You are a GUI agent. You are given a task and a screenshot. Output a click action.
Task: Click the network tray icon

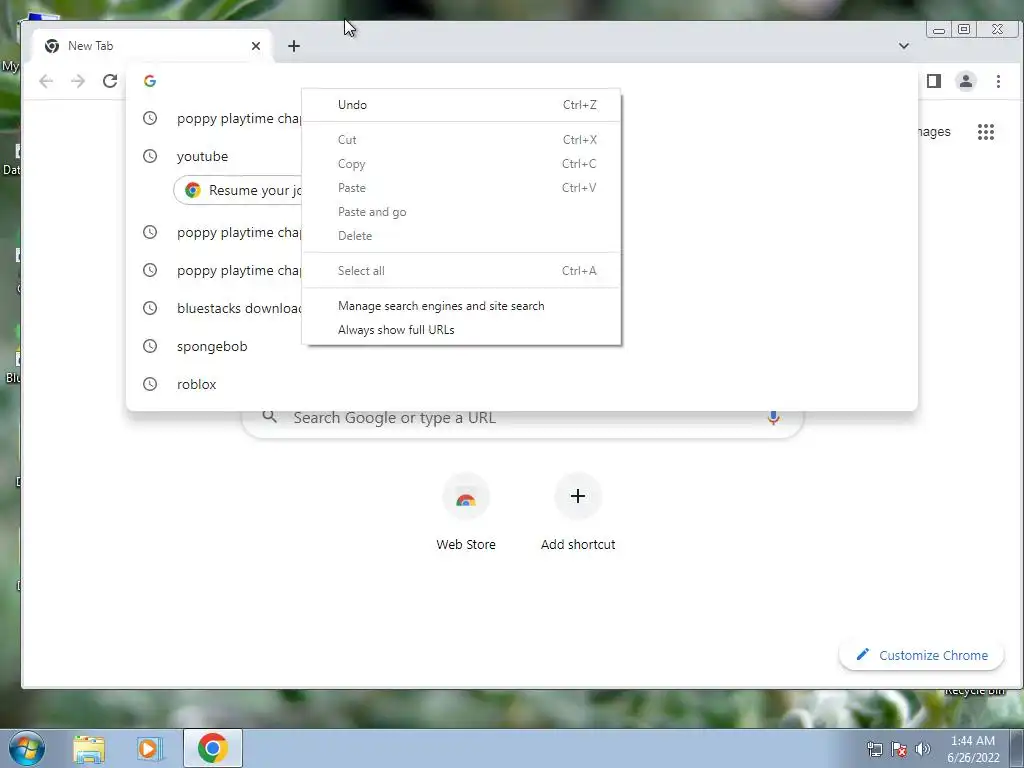(x=874, y=749)
